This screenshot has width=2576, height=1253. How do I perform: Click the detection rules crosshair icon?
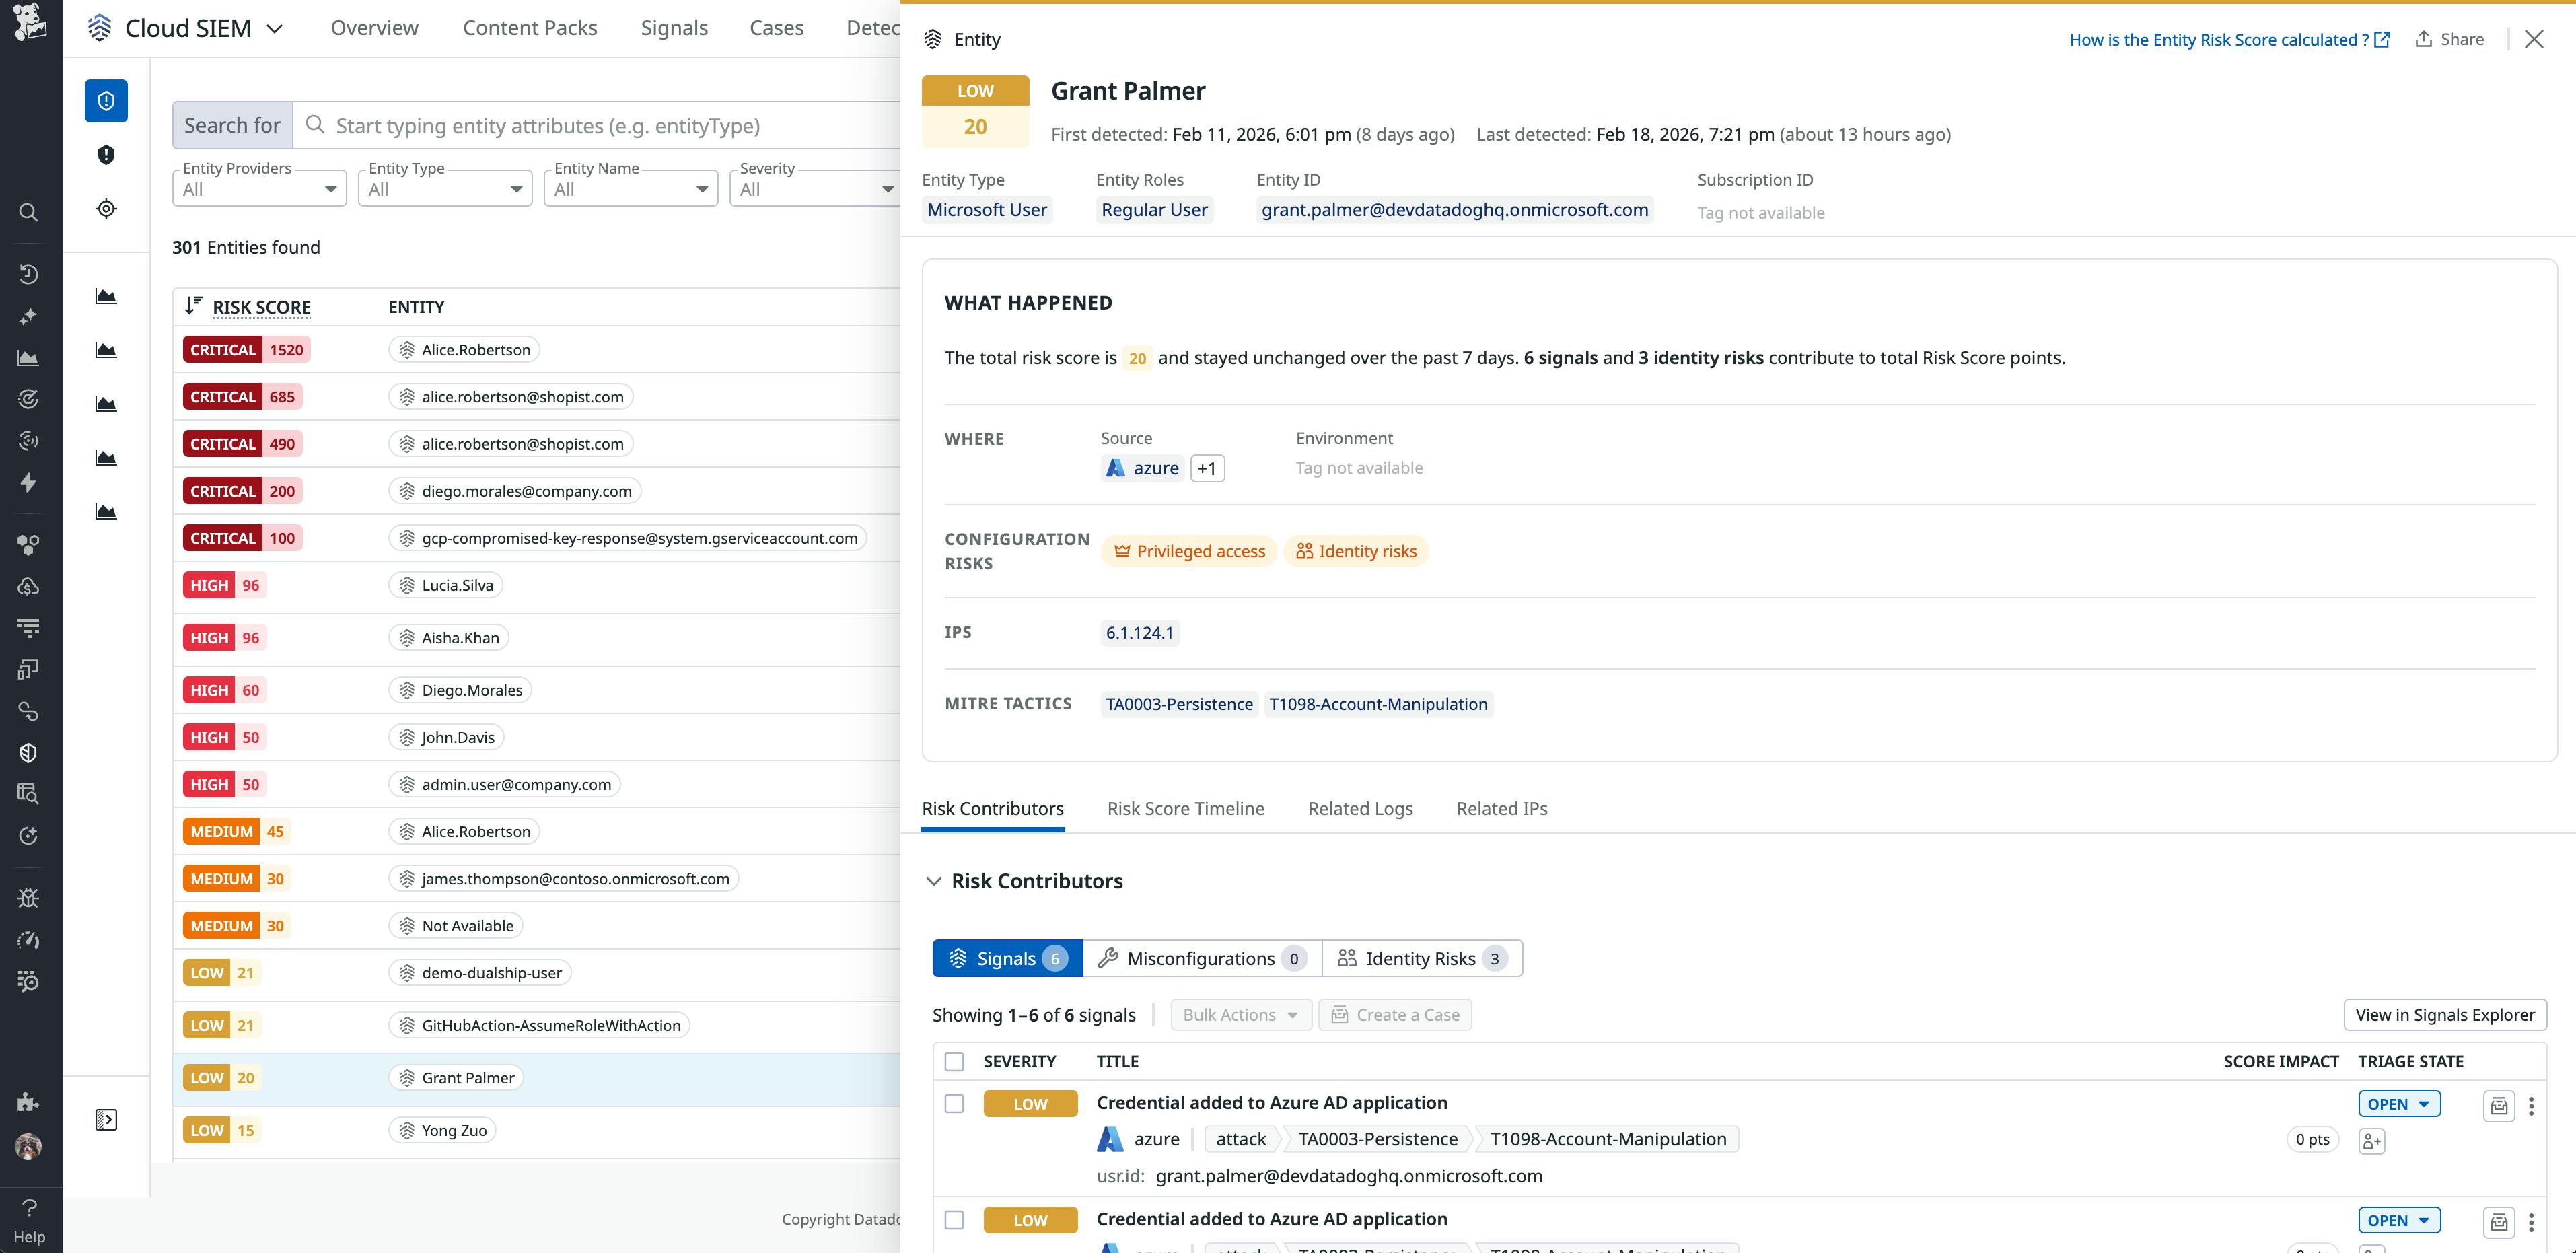click(106, 208)
